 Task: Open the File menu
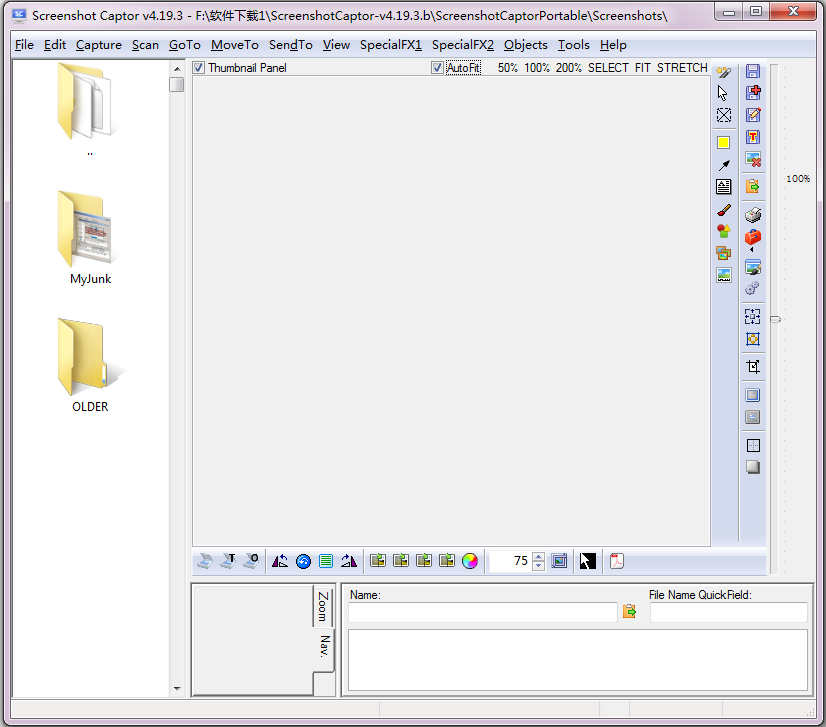coord(24,45)
